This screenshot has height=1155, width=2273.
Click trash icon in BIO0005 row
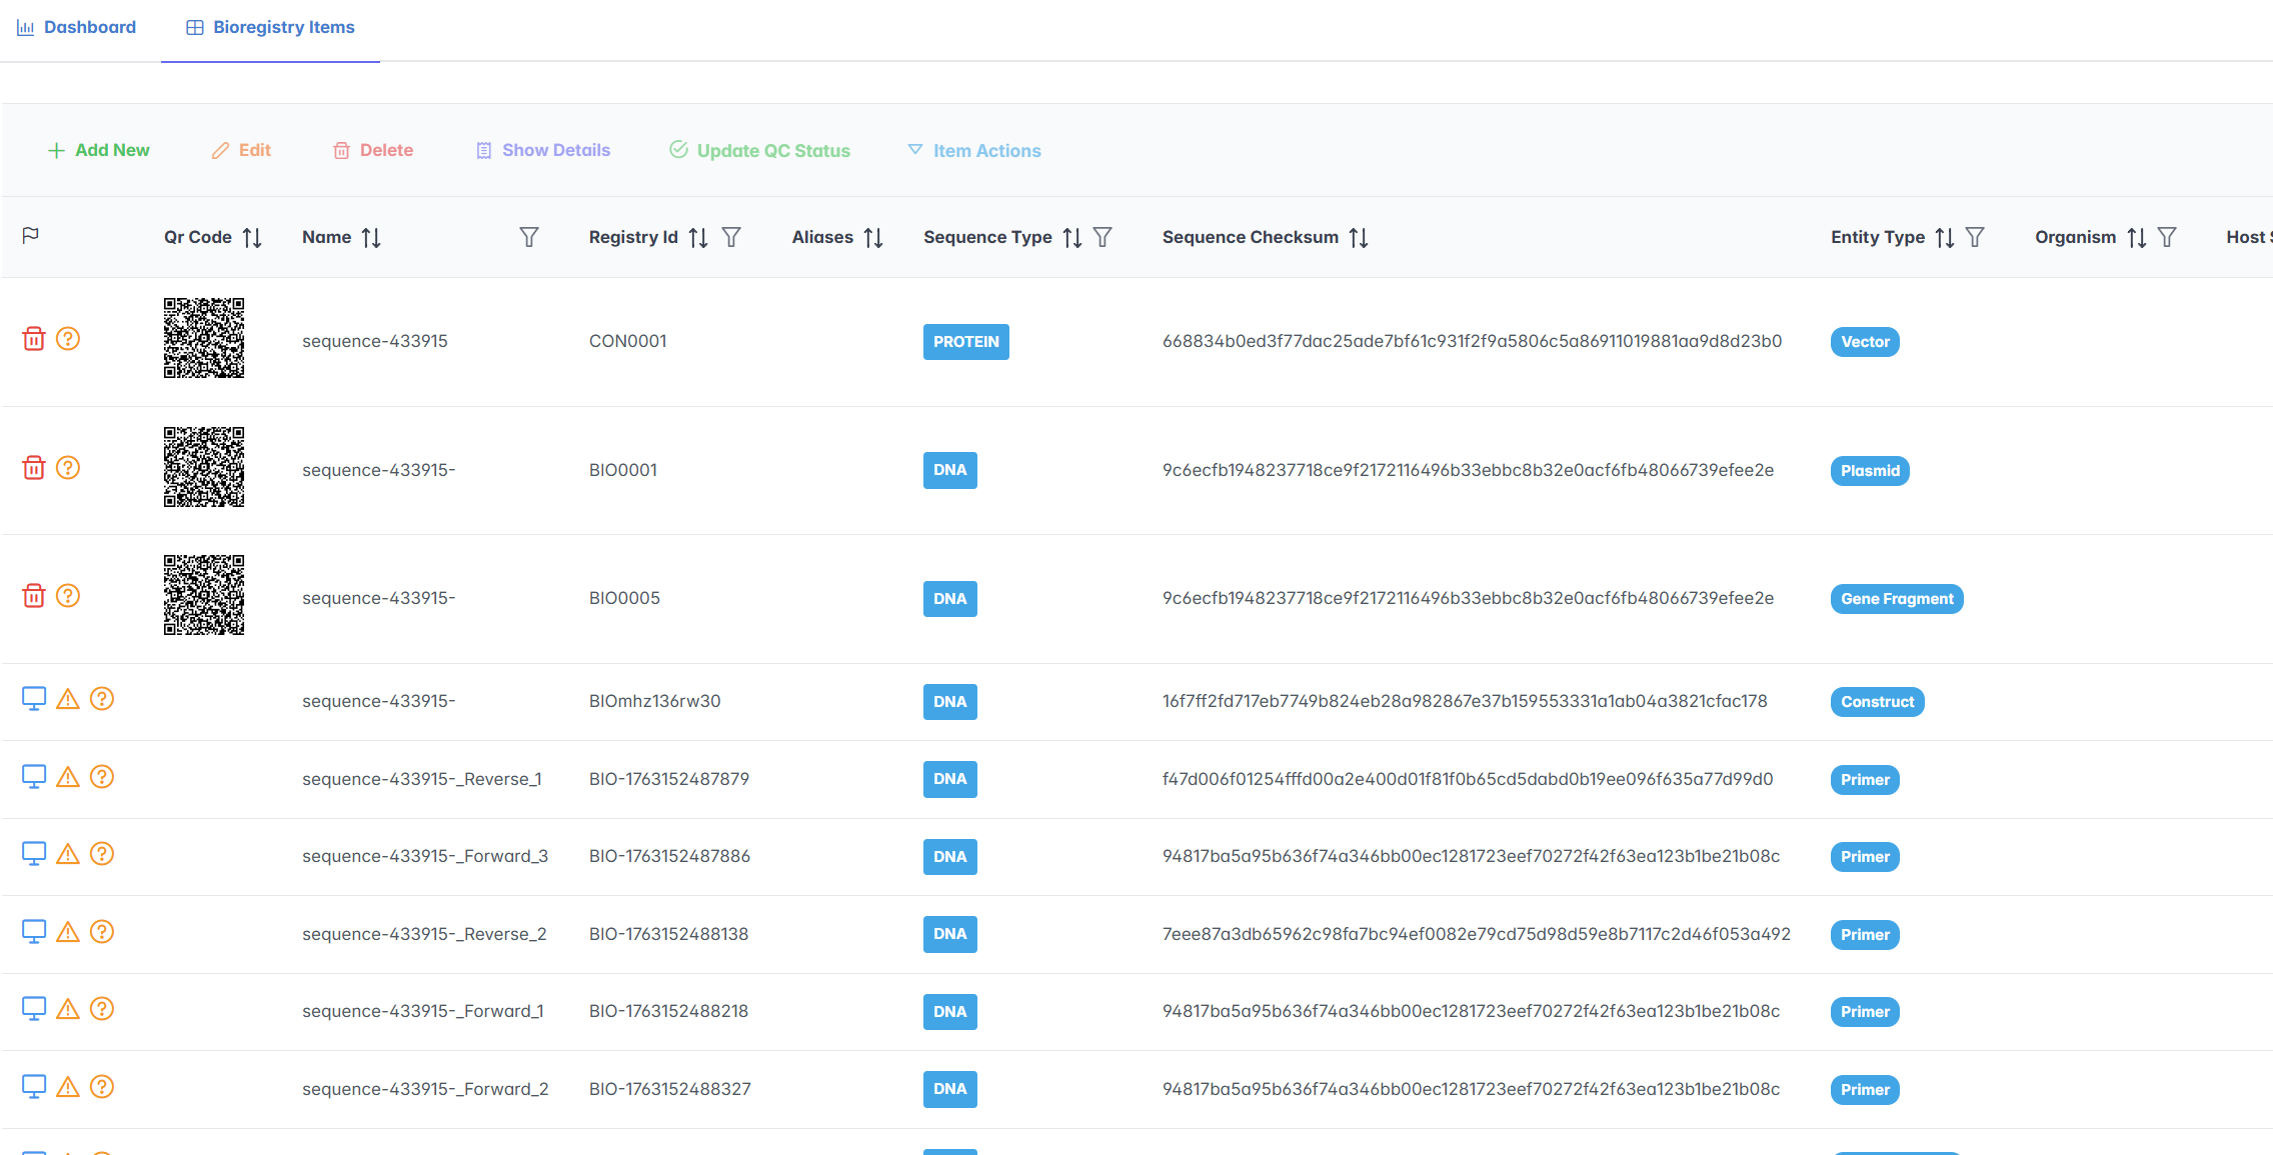click(34, 595)
